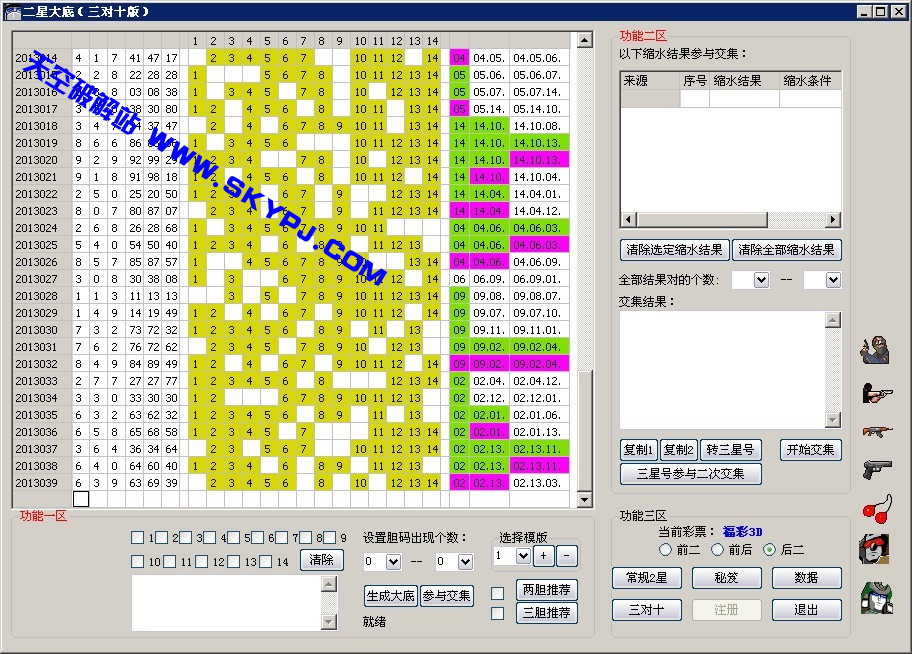Click the green-helmet robot face icon
This screenshot has width=912, height=654.
876,597
